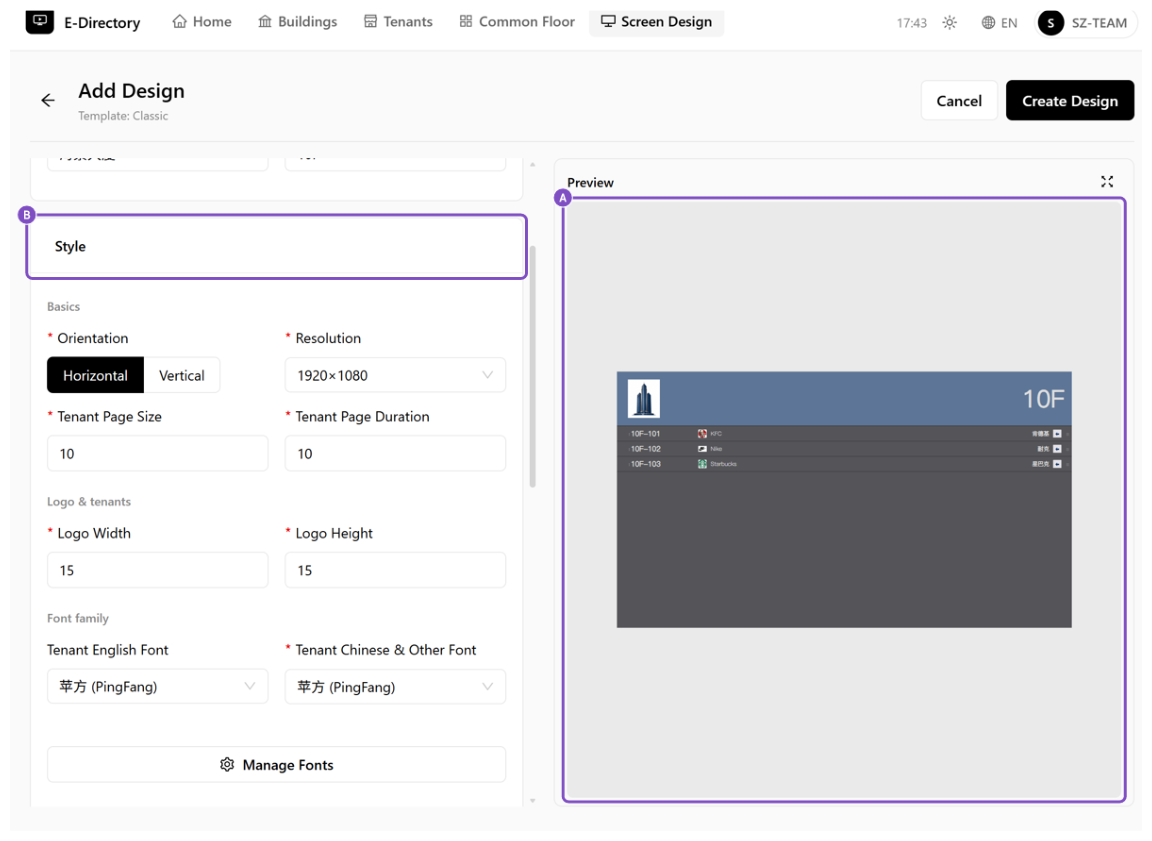Screen dimensions: 1152x841
Task: Go back using the left arrow icon
Action: 48,101
